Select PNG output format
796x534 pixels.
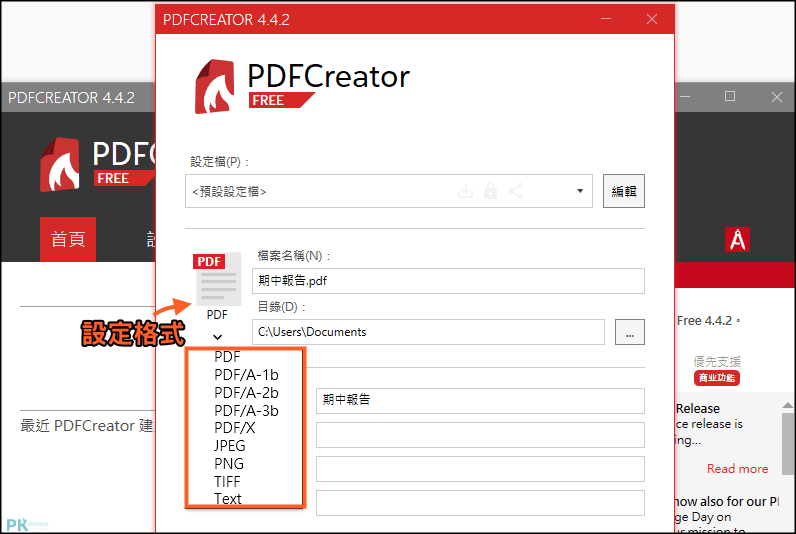point(228,463)
